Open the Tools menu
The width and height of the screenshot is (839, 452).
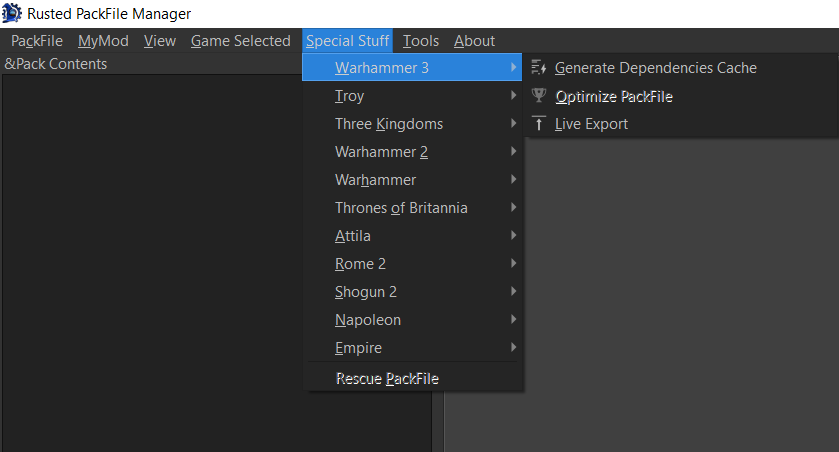(x=421, y=41)
